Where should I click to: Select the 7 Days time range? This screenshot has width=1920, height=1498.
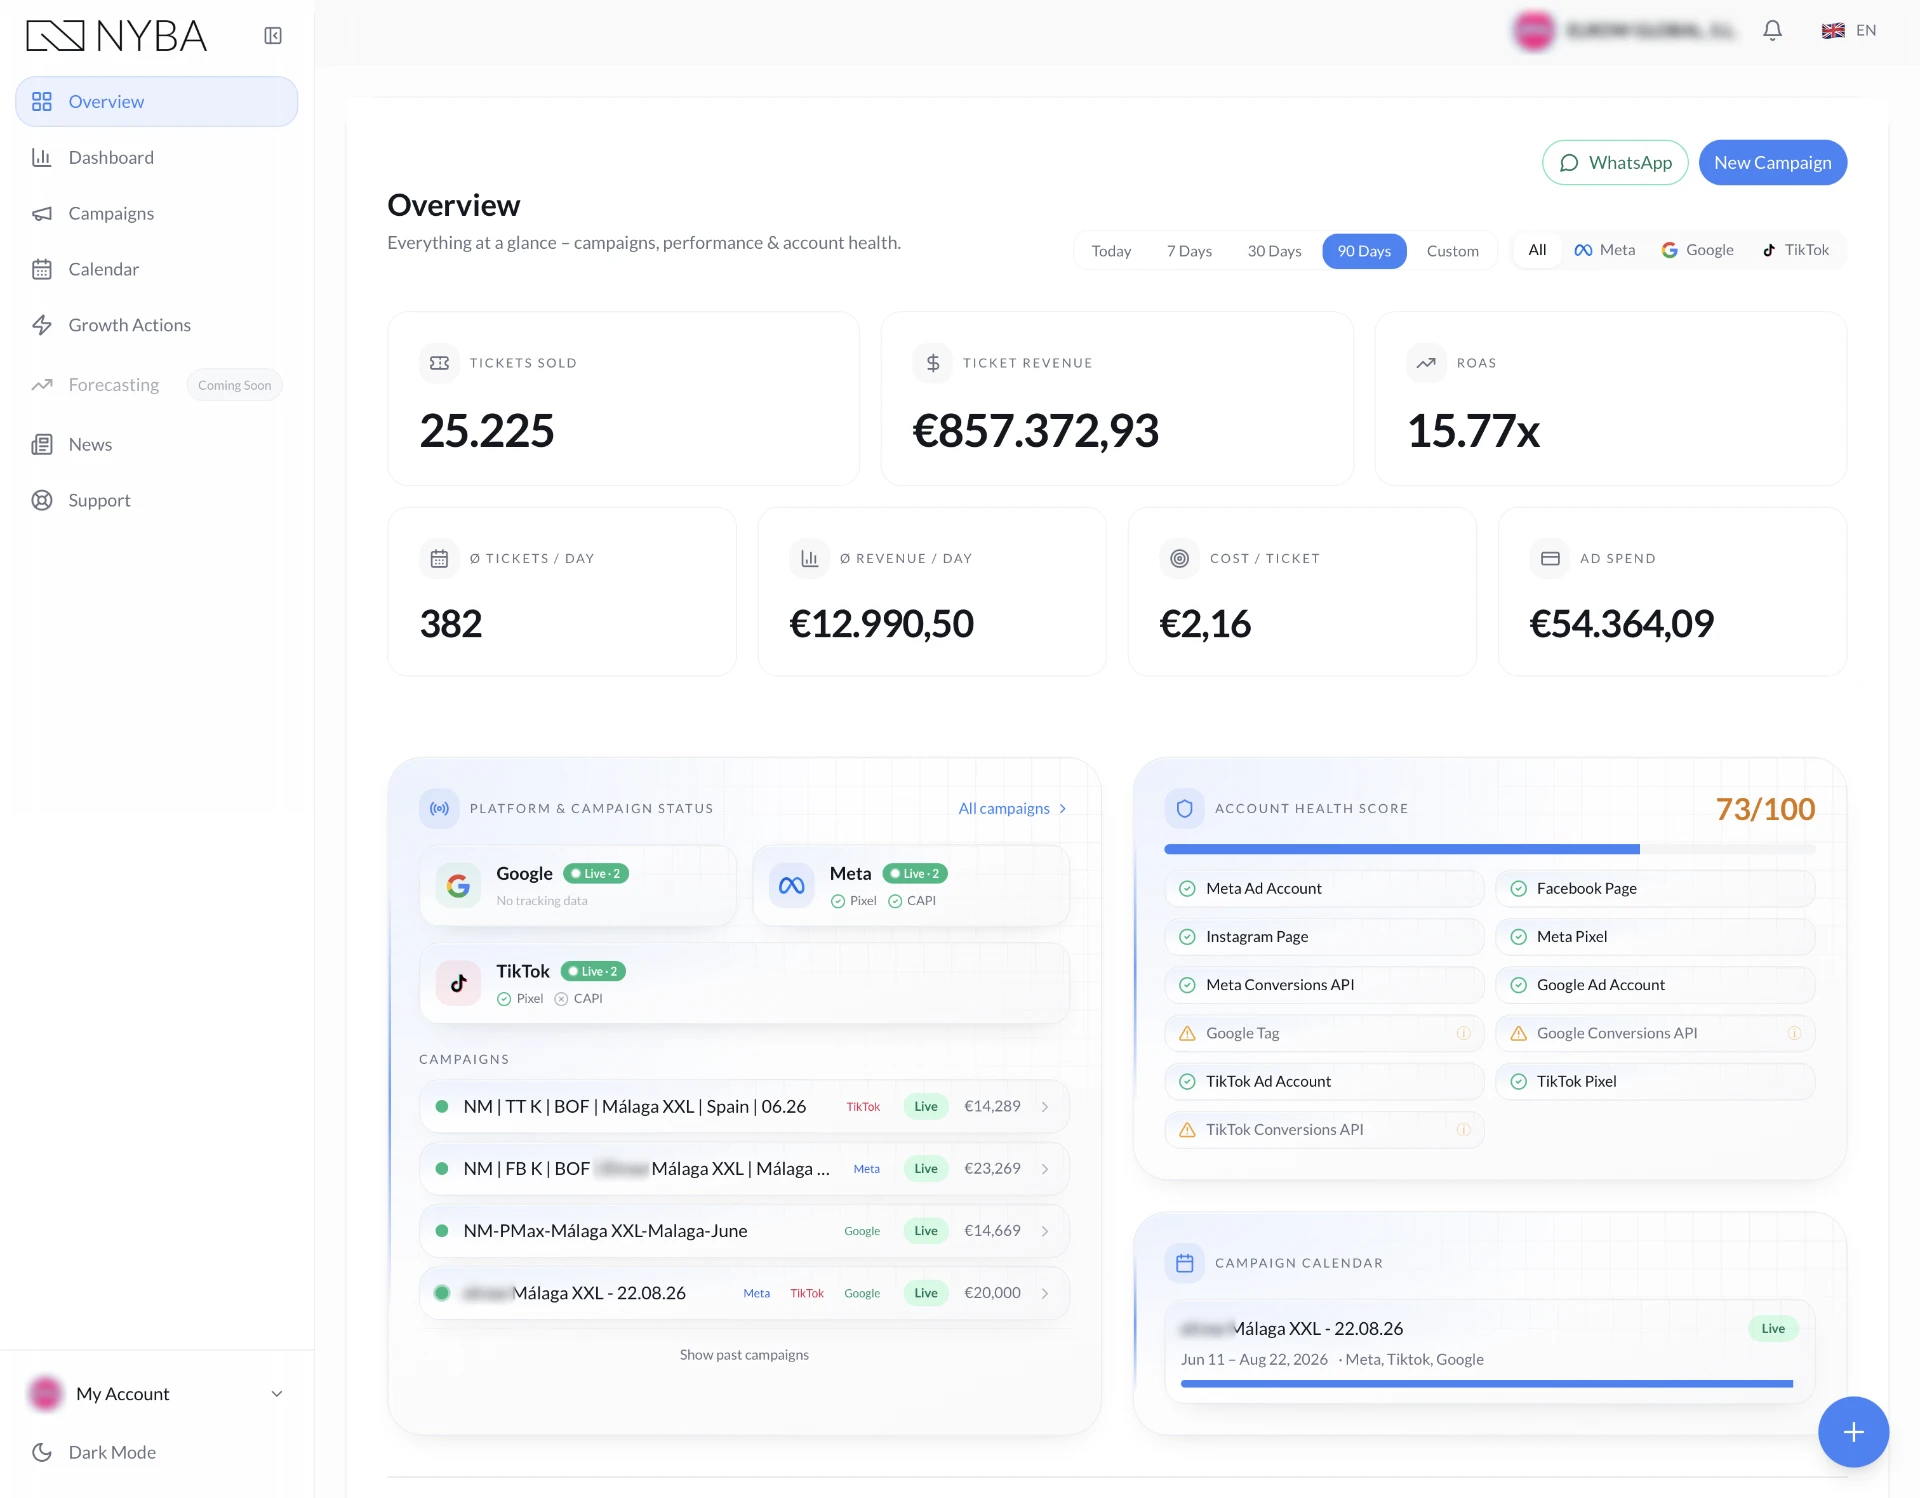point(1189,251)
